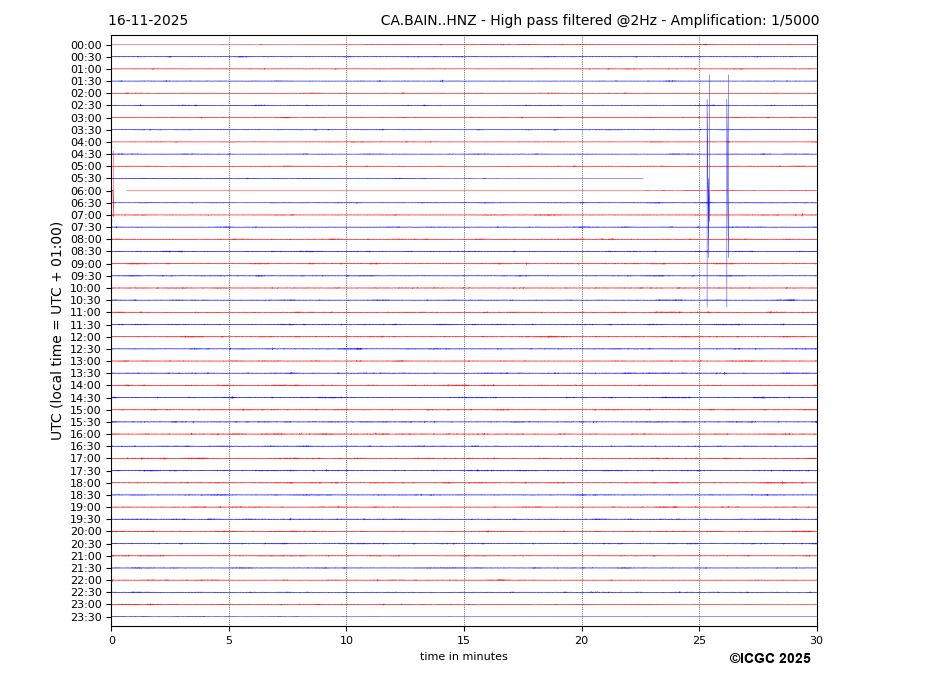Viewport: 927px width, 696px height.
Task: Pick the 12:00 trace time label
Action: (x=86, y=337)
